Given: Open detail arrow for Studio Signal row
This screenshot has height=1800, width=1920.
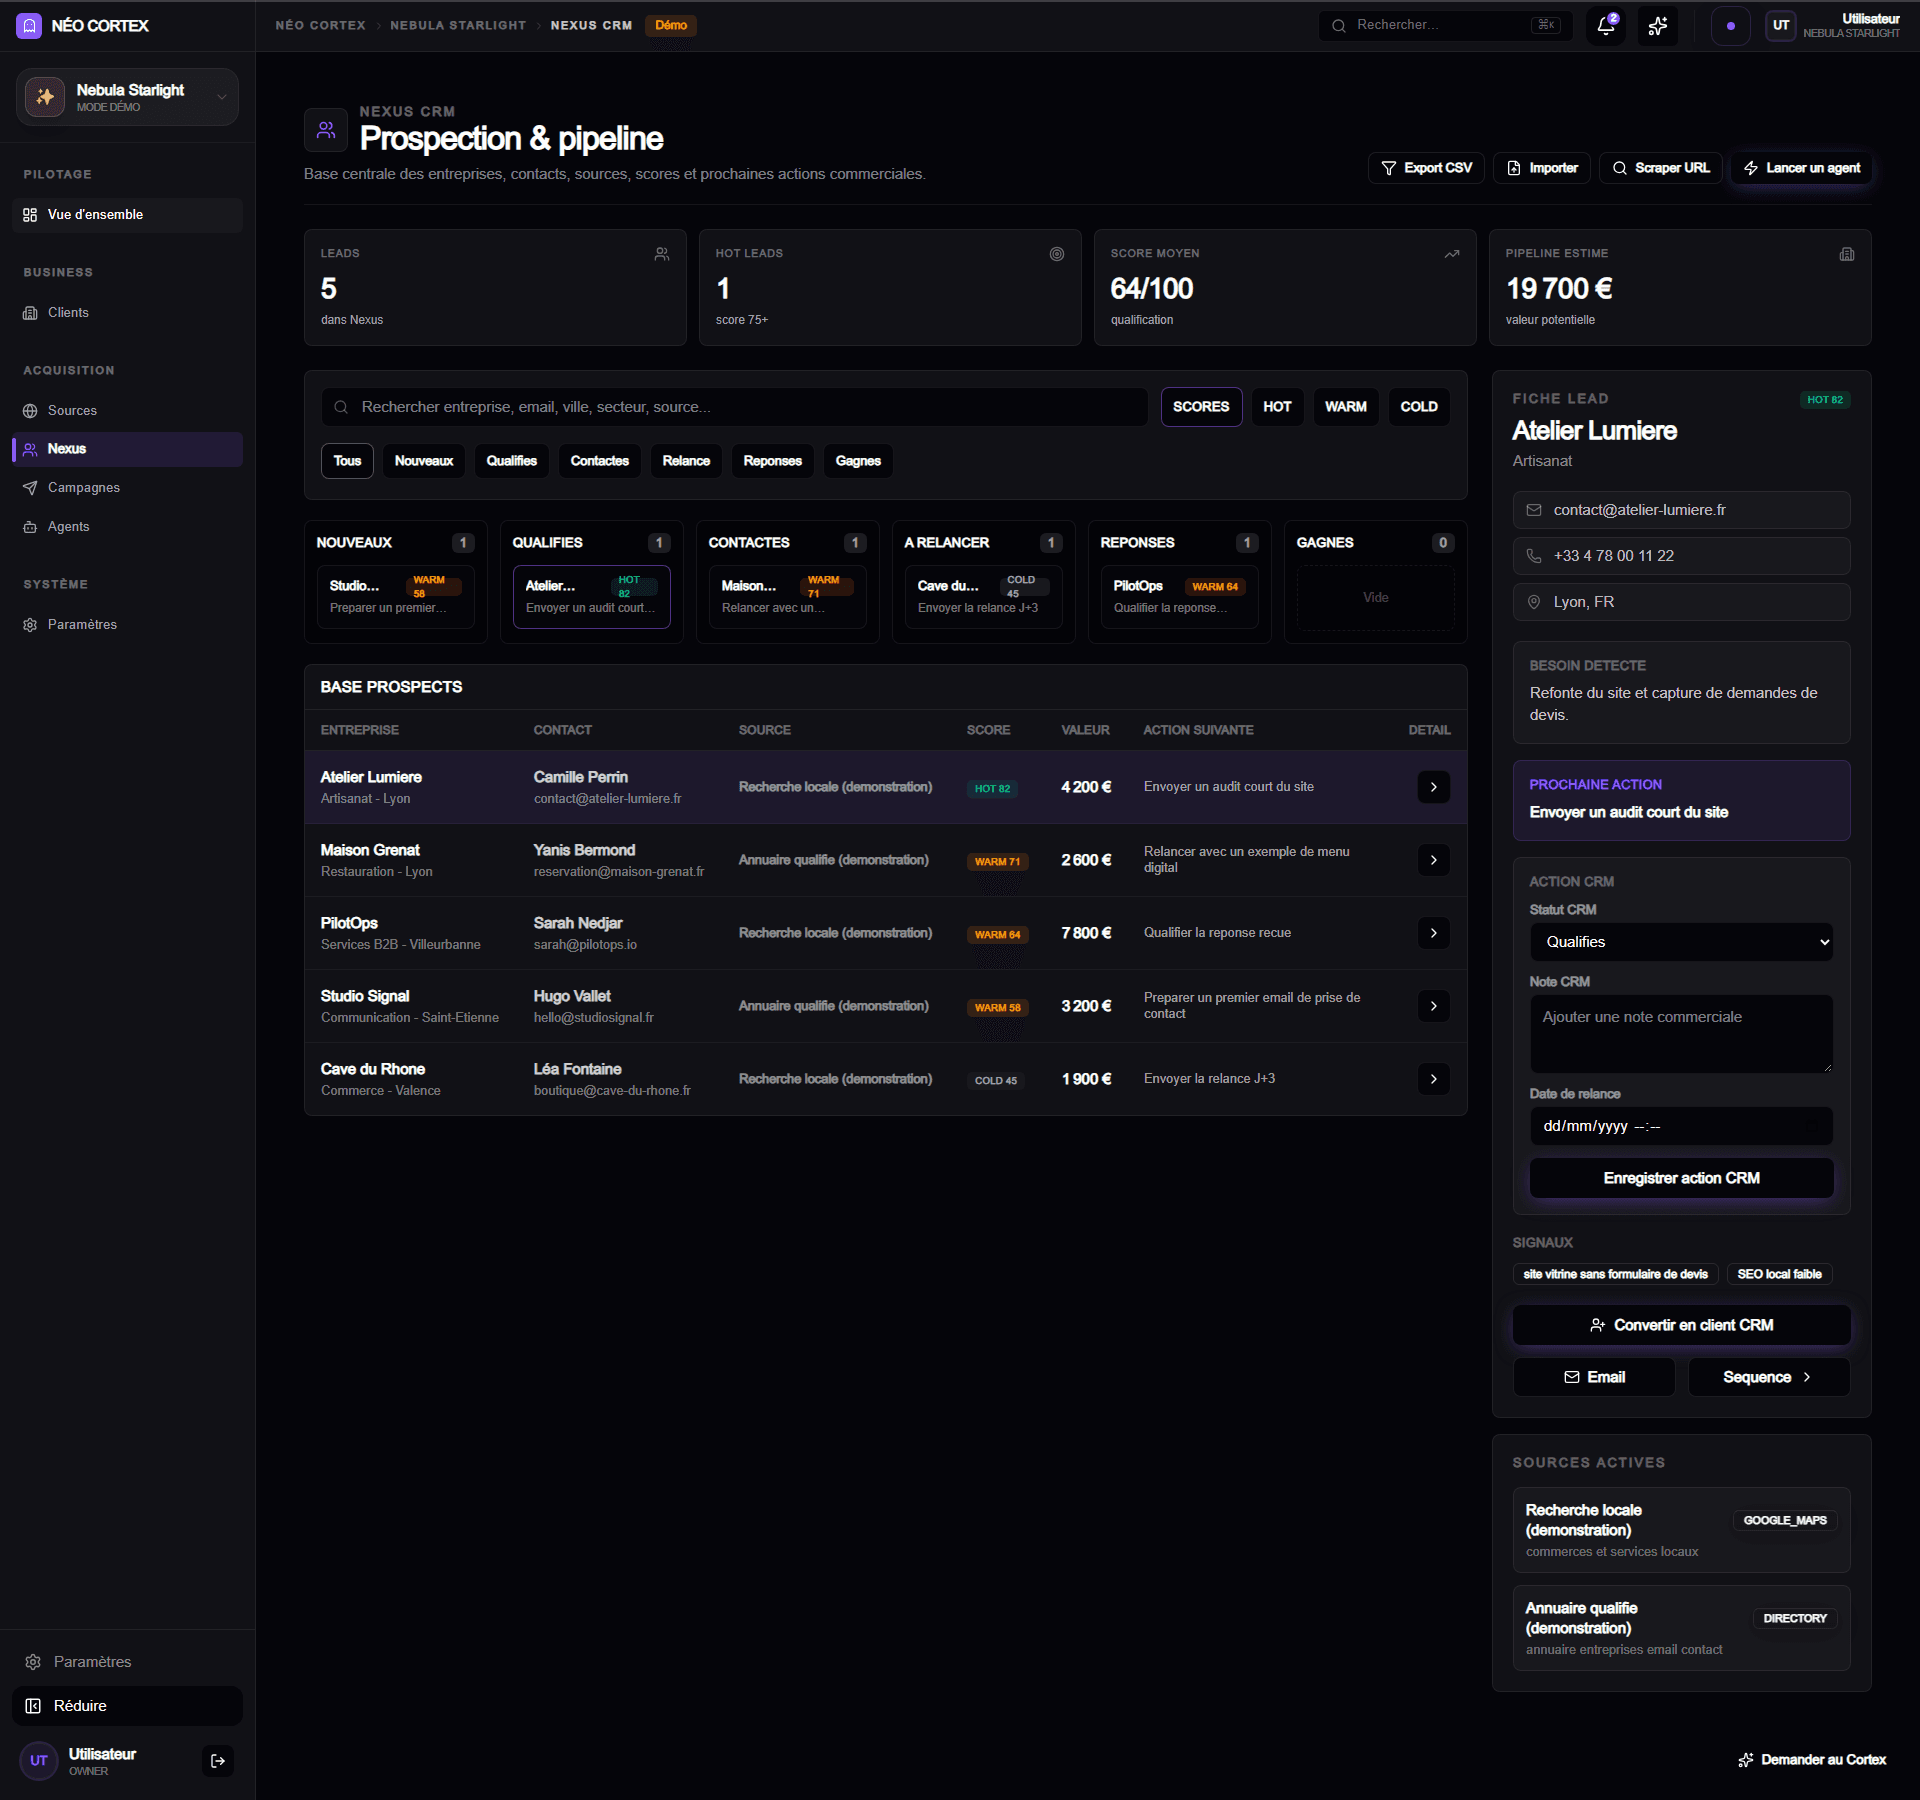Looking at the screenshot, I should 1434,1006.
